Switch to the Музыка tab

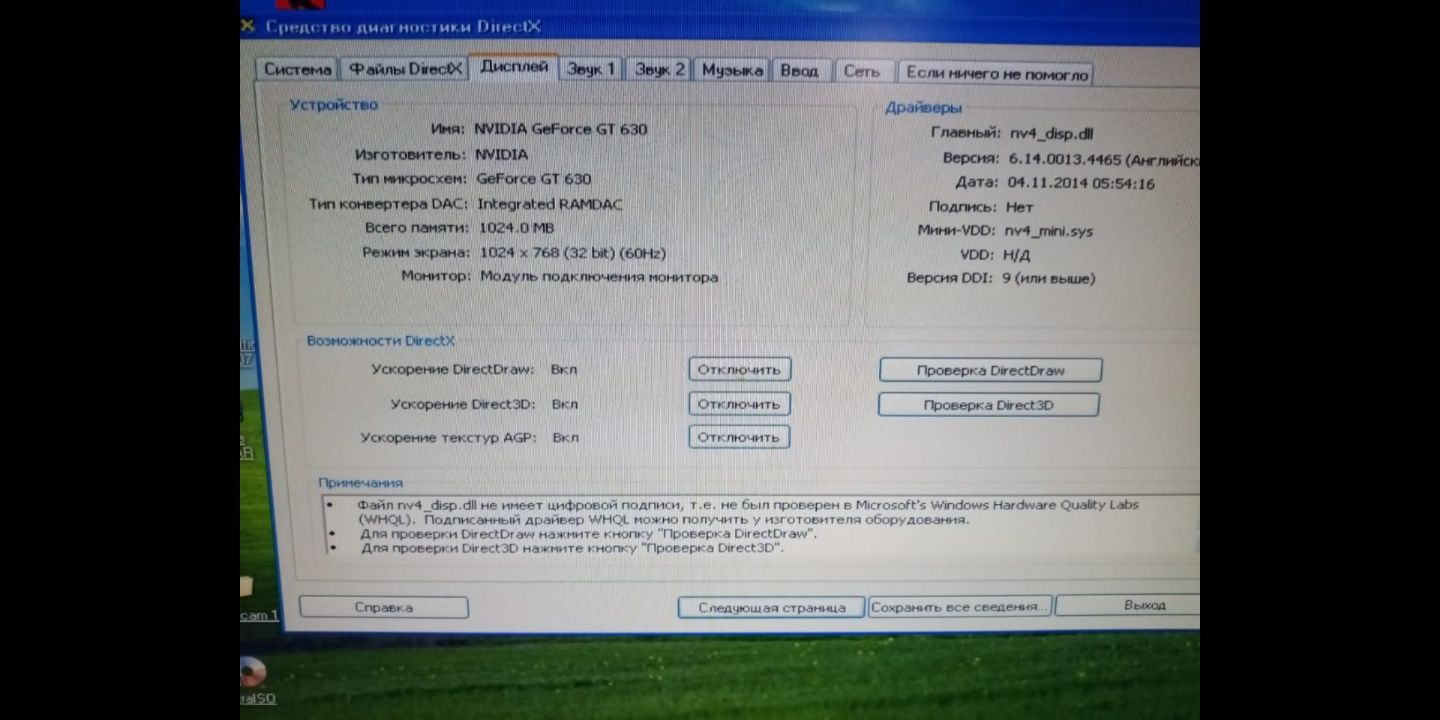click(x=732, y=70)
